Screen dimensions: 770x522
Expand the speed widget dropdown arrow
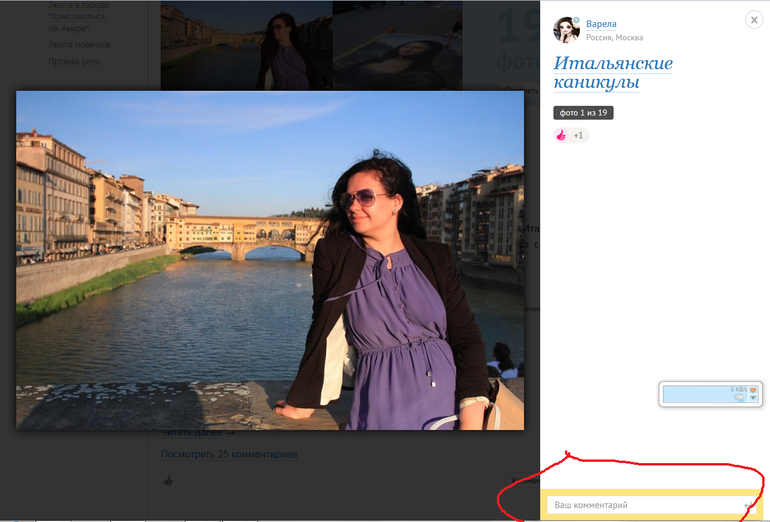coord(753,398)
